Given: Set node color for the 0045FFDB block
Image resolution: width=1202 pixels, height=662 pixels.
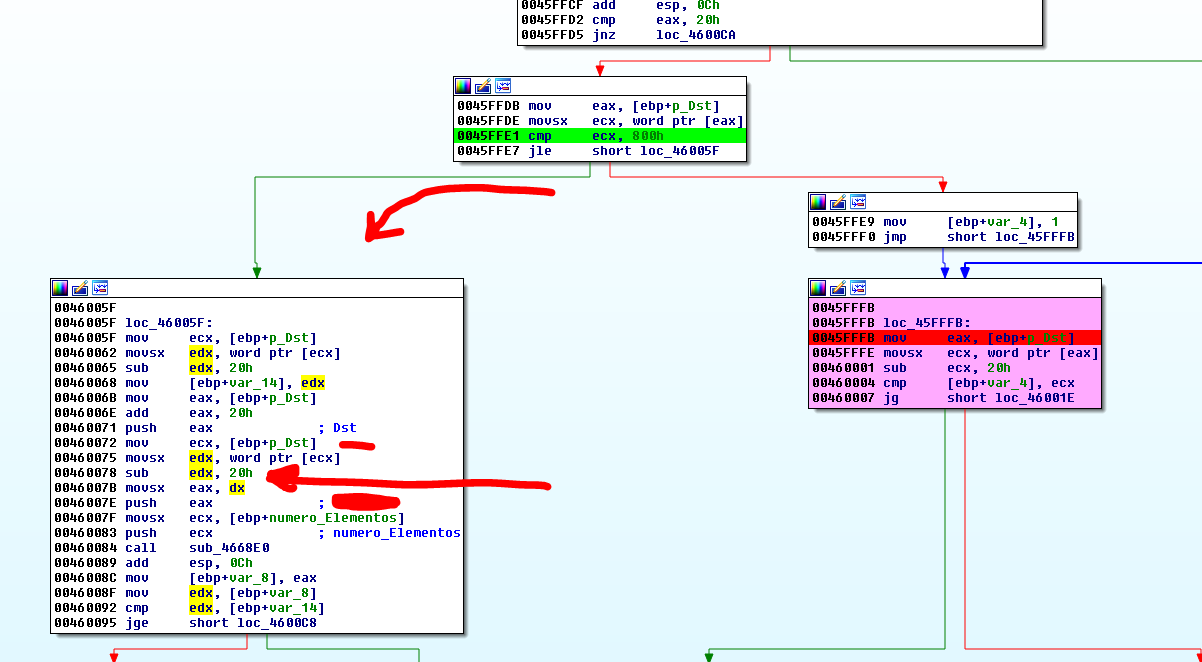Looking at the screenshot, I should (462, 86).
